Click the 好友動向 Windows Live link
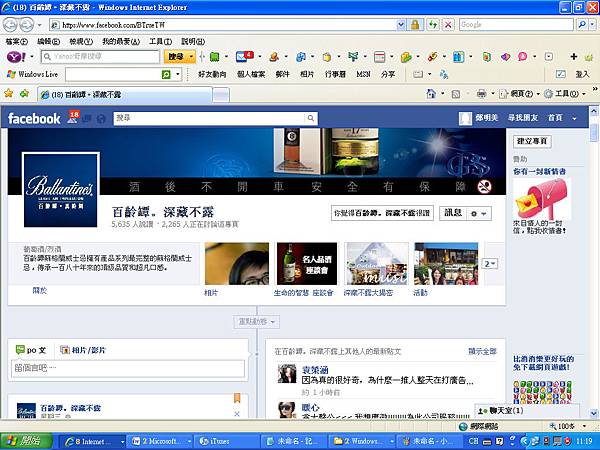Image resolution: width=600 pixels, height=450 pixels. tap(212, 74)
